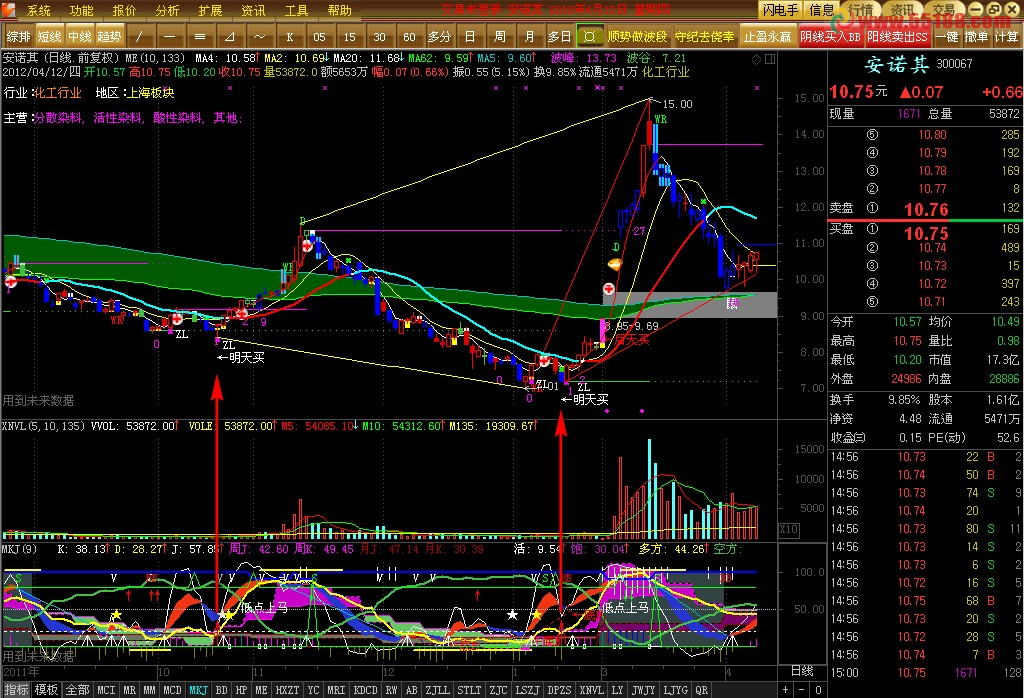Open the 资讯 menu

tap(253, 10)
